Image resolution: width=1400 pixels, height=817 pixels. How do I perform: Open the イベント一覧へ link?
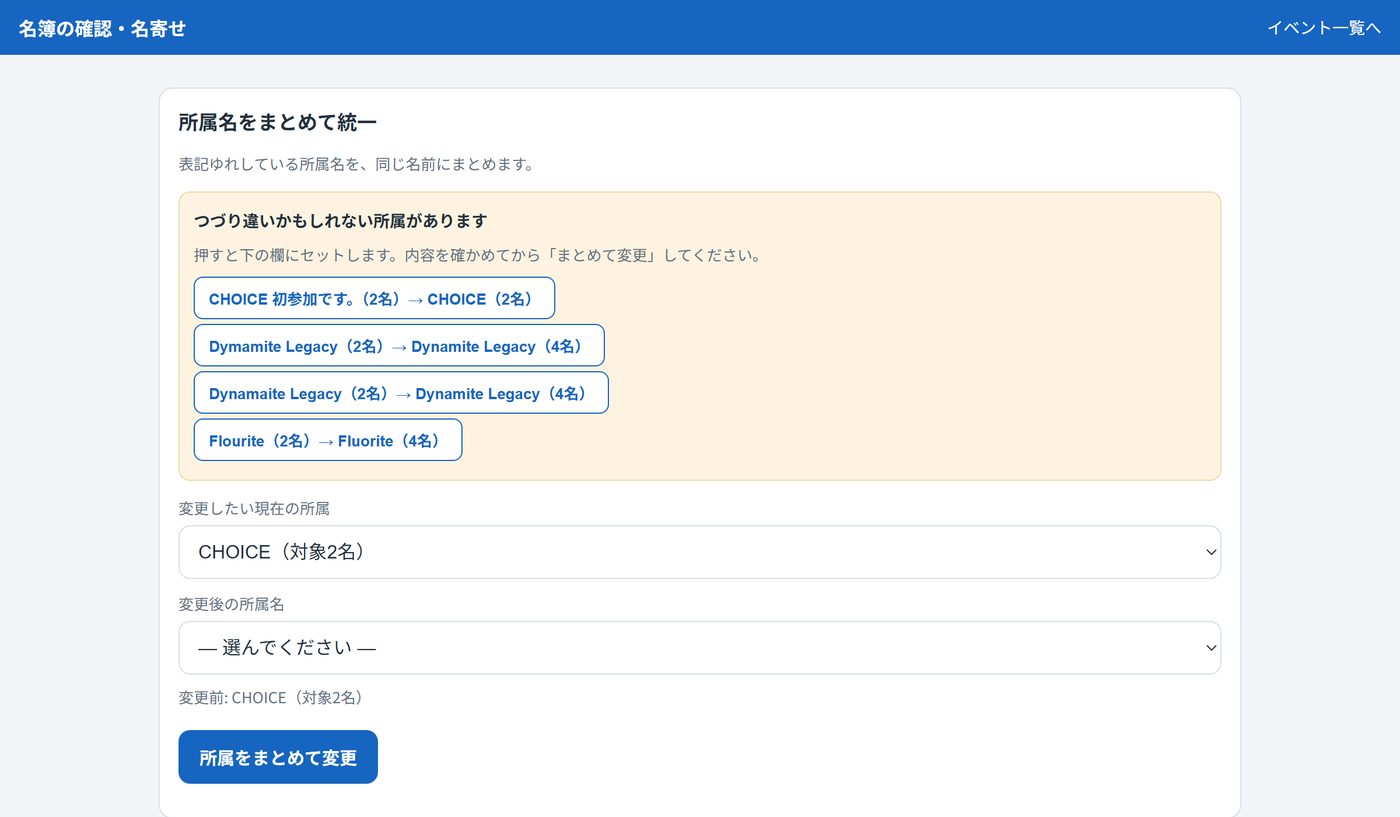click(x=1324, y=28)
